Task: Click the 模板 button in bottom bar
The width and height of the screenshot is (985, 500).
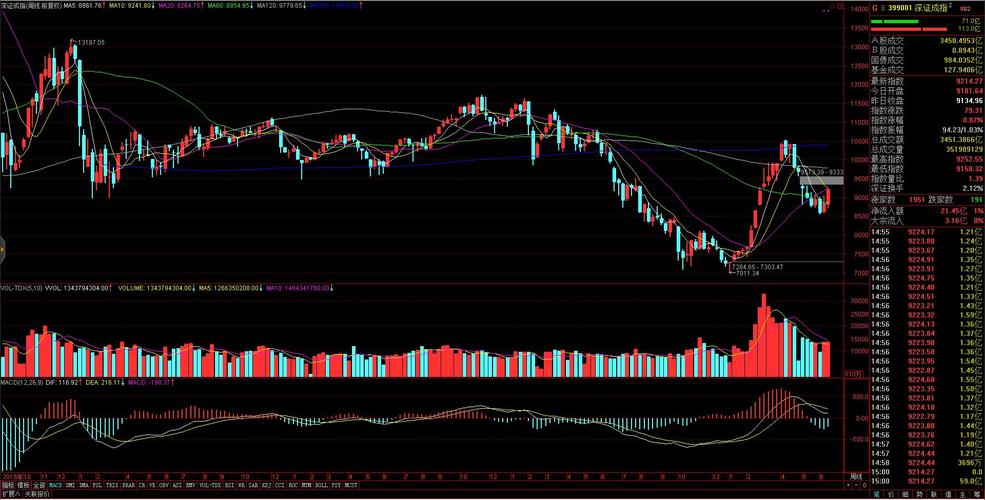Action: (x=22, y=485)
